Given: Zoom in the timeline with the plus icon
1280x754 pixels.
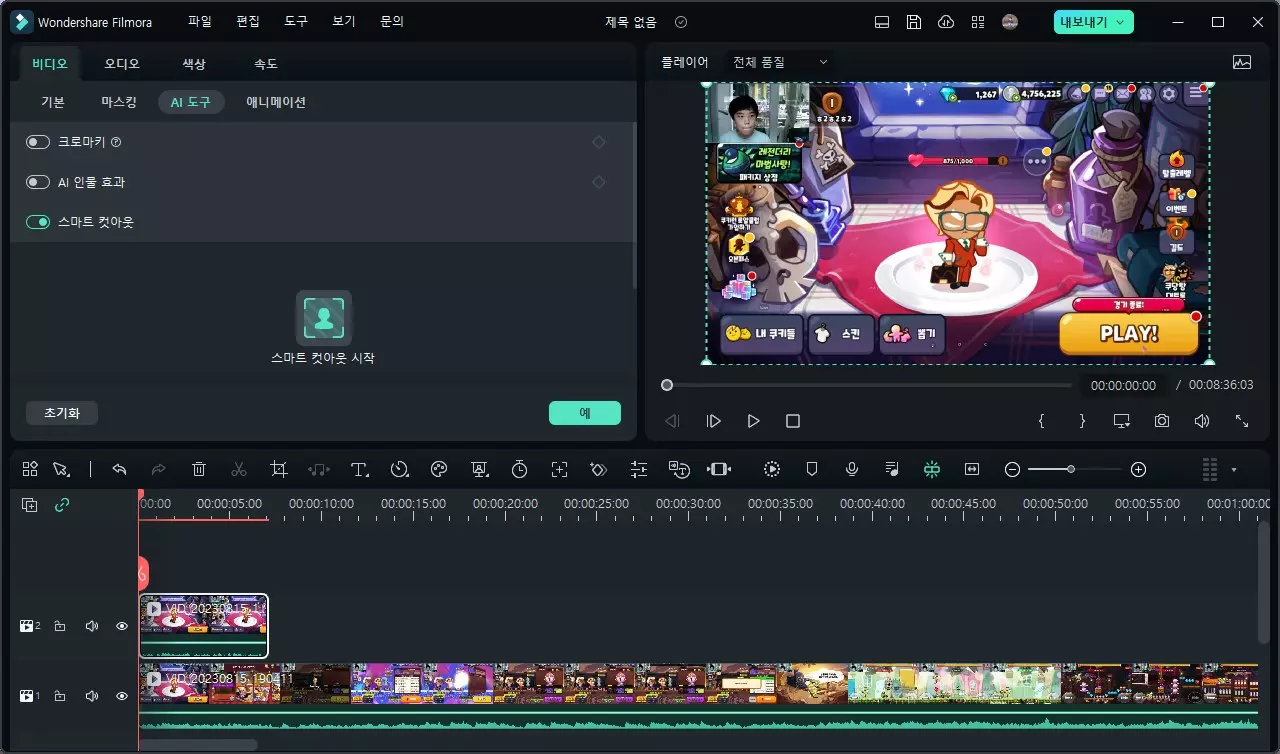Looking at the screenshot, I should tap(1138, 469).
